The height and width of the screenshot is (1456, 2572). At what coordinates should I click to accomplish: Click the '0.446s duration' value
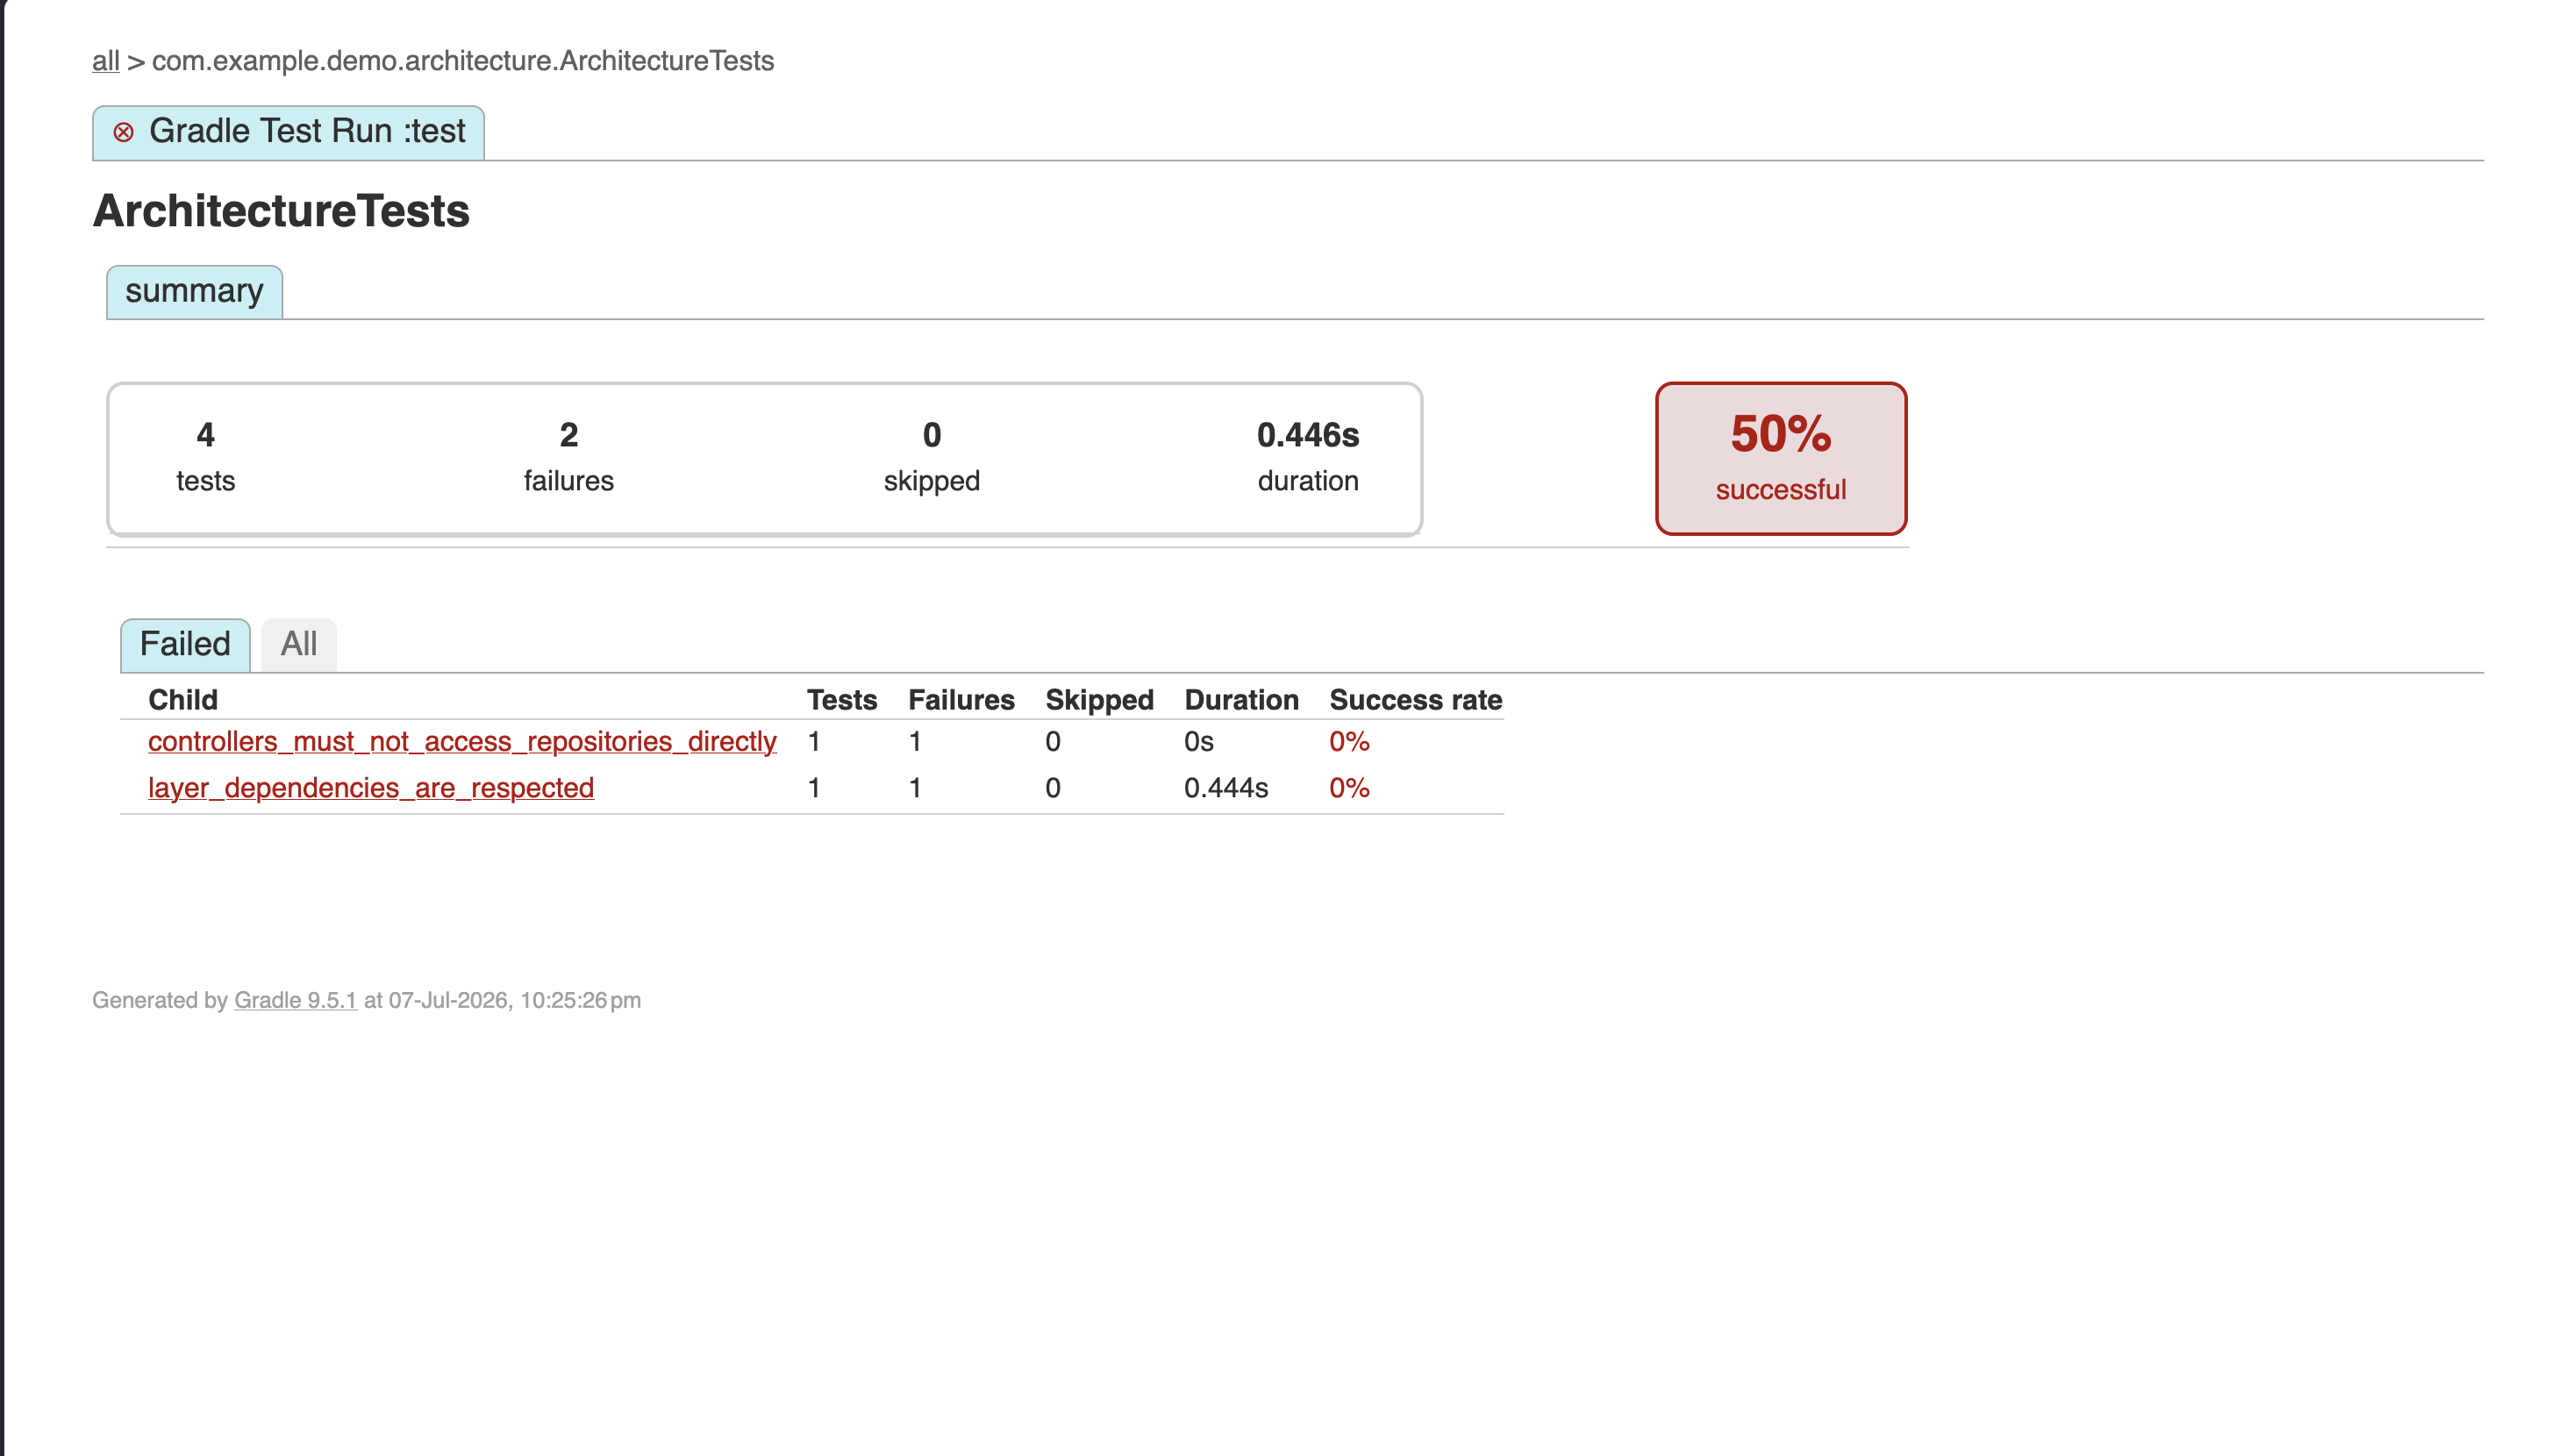point(1307,457)
